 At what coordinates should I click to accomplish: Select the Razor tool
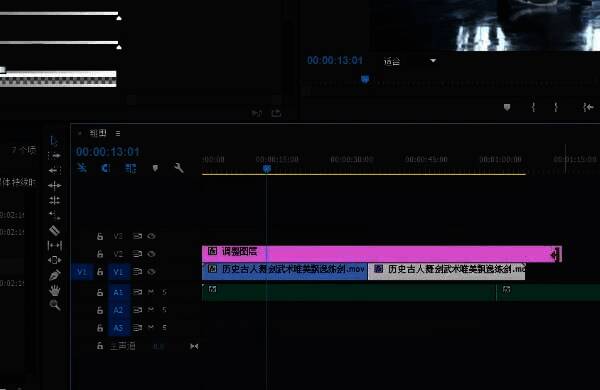click(54, 230)
